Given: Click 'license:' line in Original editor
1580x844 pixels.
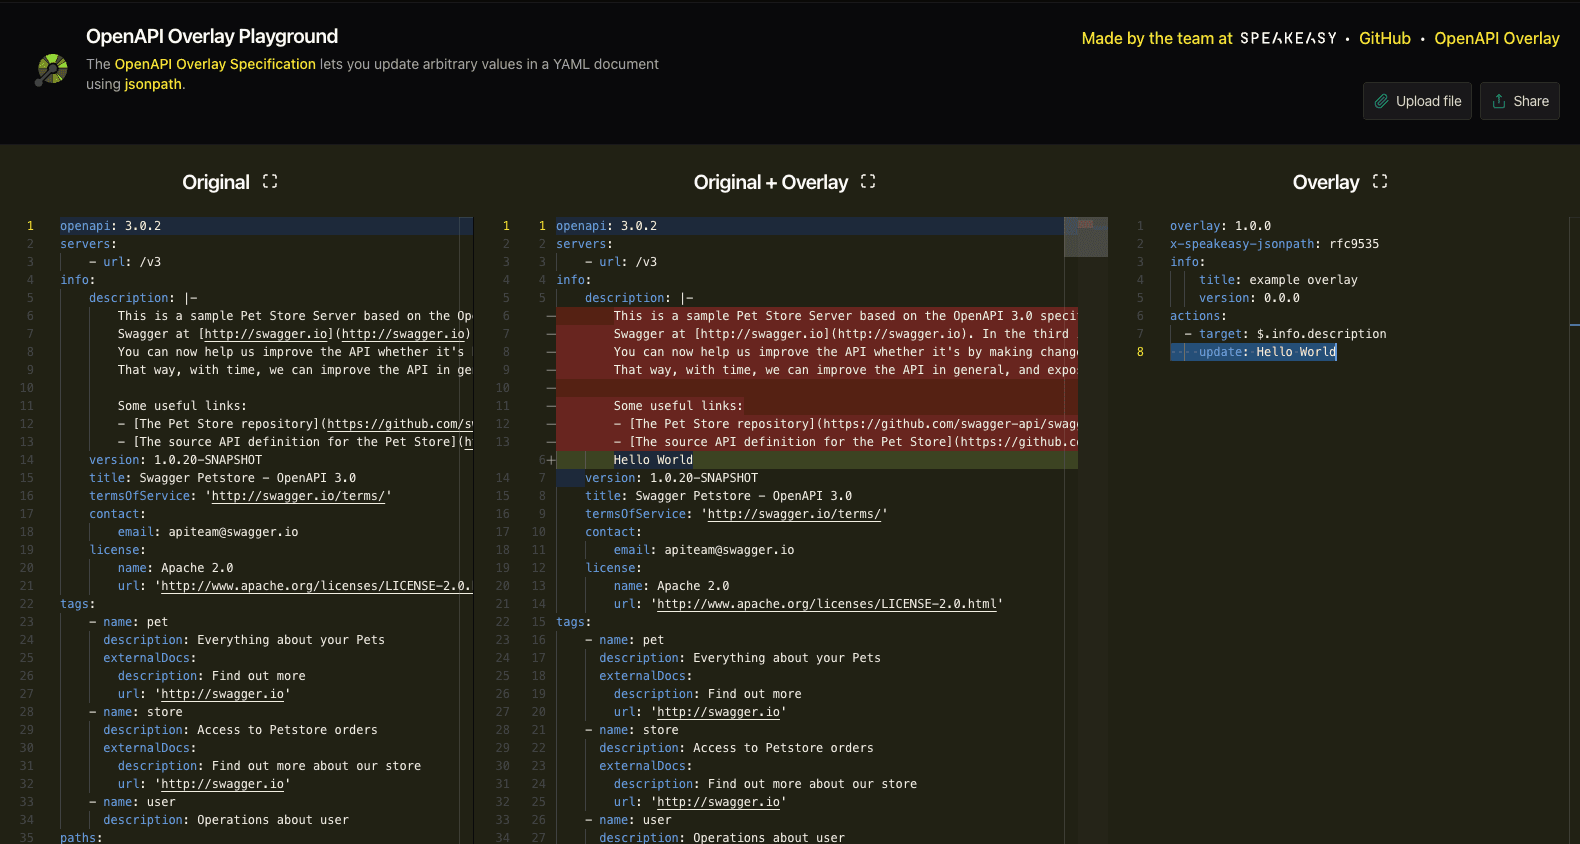Looking at the screenshot, I should (117, 550).
